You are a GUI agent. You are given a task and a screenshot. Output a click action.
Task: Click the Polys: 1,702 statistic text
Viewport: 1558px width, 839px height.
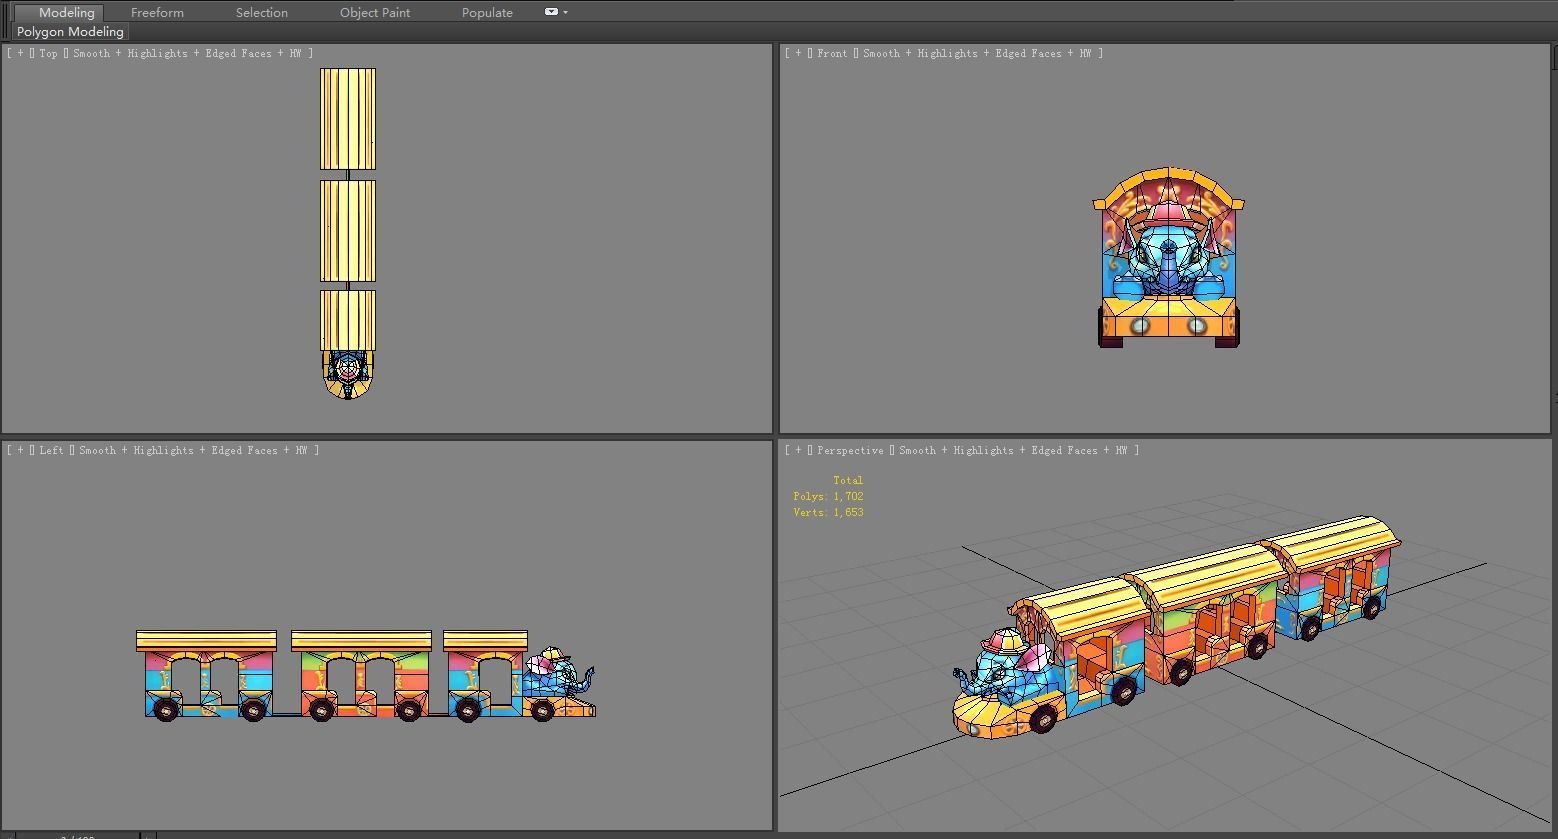tap(828, 496)
